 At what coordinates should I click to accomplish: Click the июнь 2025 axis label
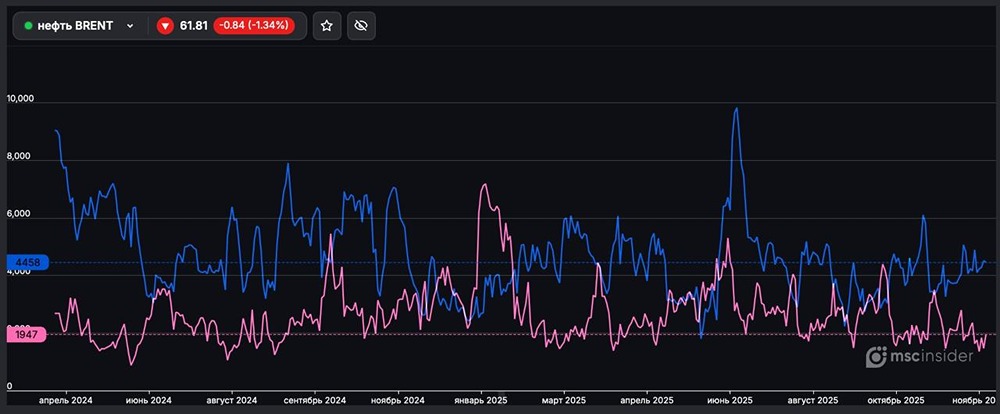click(x=730, y=400)
